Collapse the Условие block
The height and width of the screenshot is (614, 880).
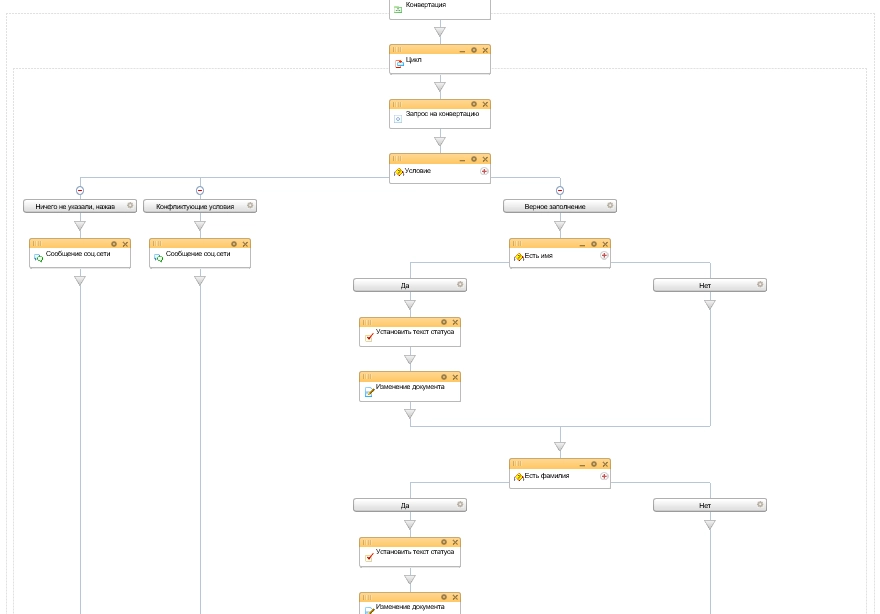462,159
